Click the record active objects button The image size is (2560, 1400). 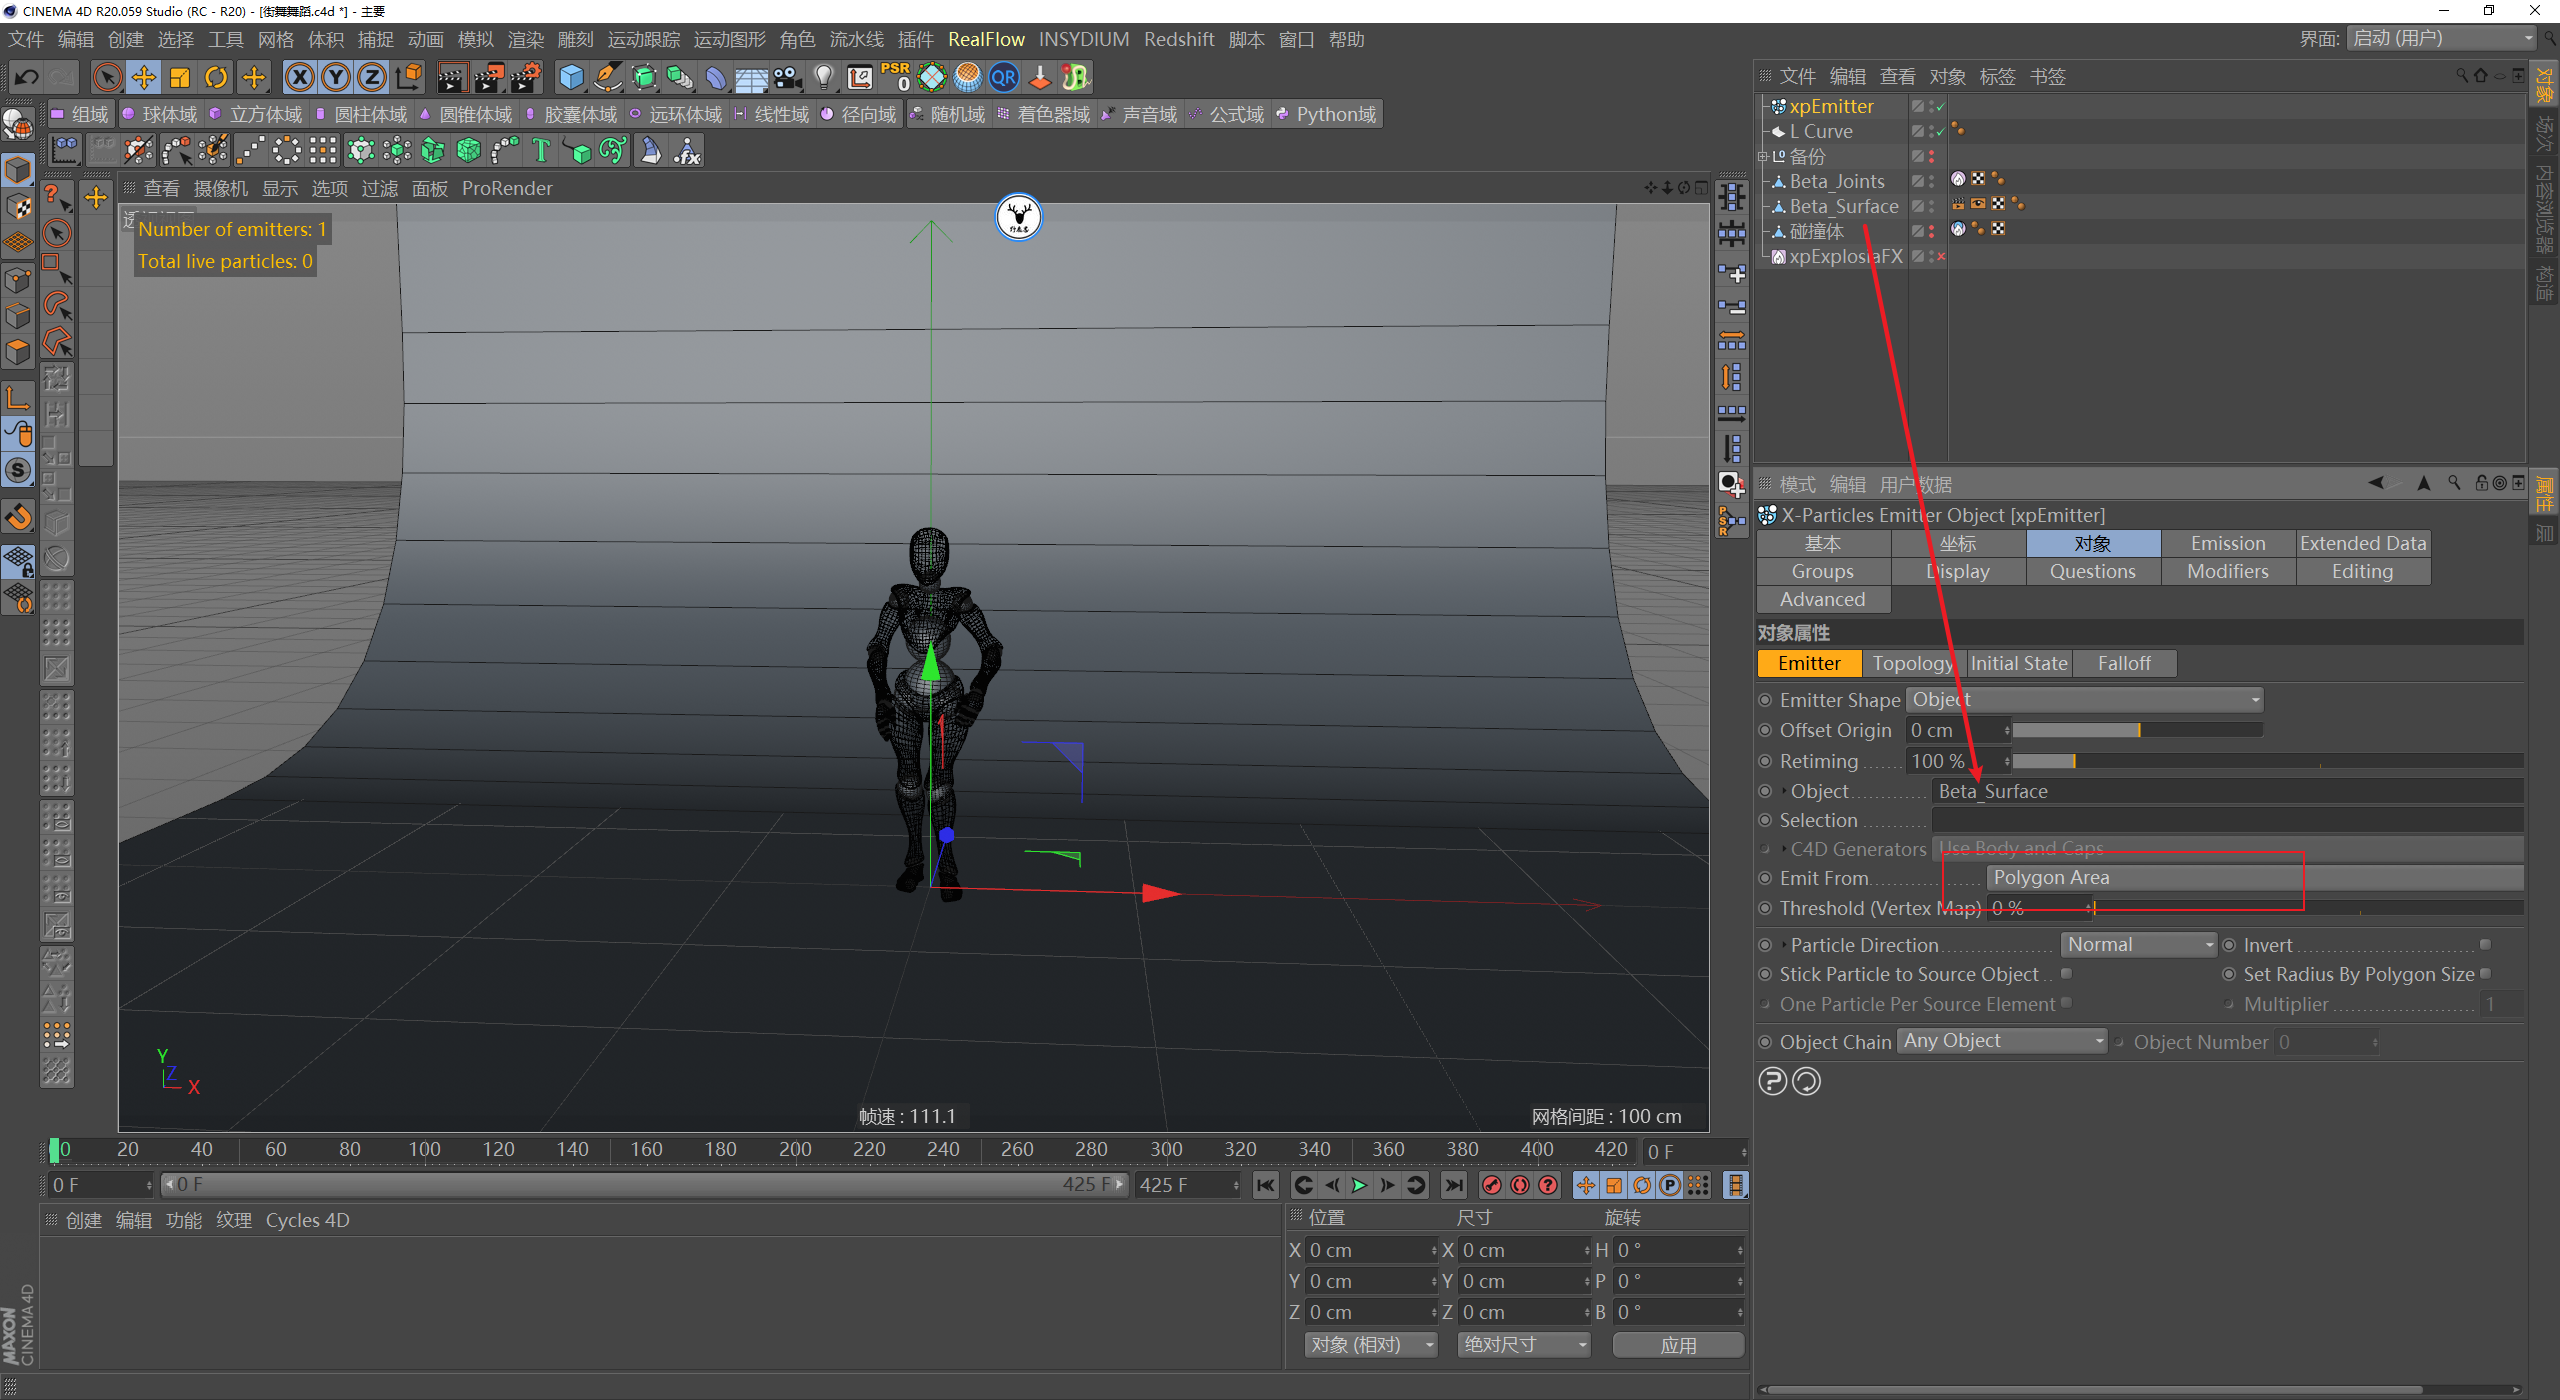click(1491, 1185)
